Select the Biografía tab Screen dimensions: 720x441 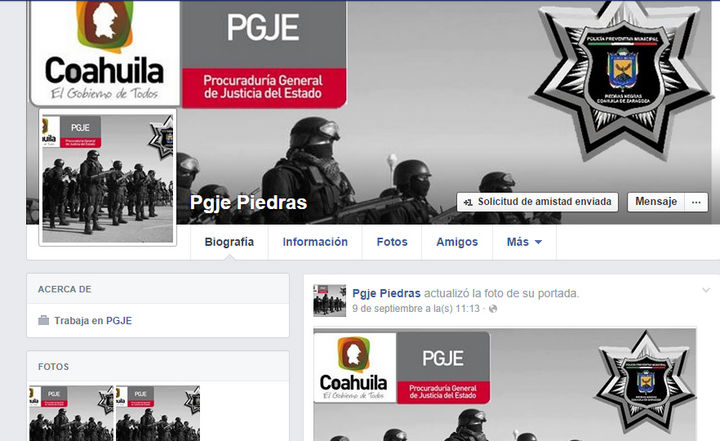229,242
